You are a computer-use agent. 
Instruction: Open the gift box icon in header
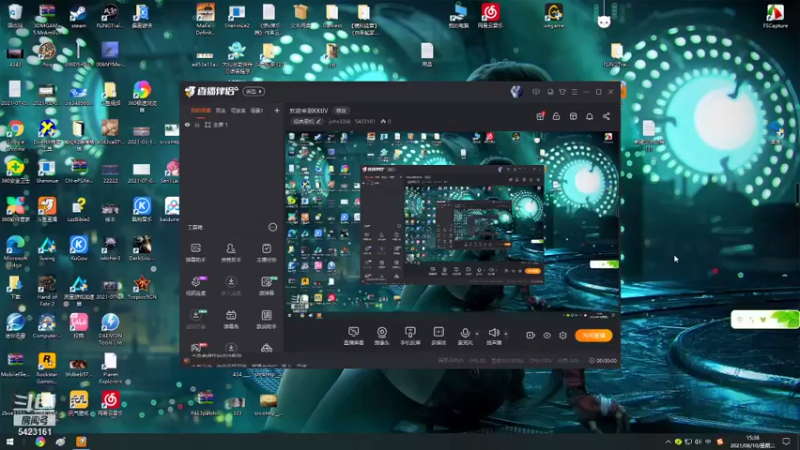pos(540,116)
